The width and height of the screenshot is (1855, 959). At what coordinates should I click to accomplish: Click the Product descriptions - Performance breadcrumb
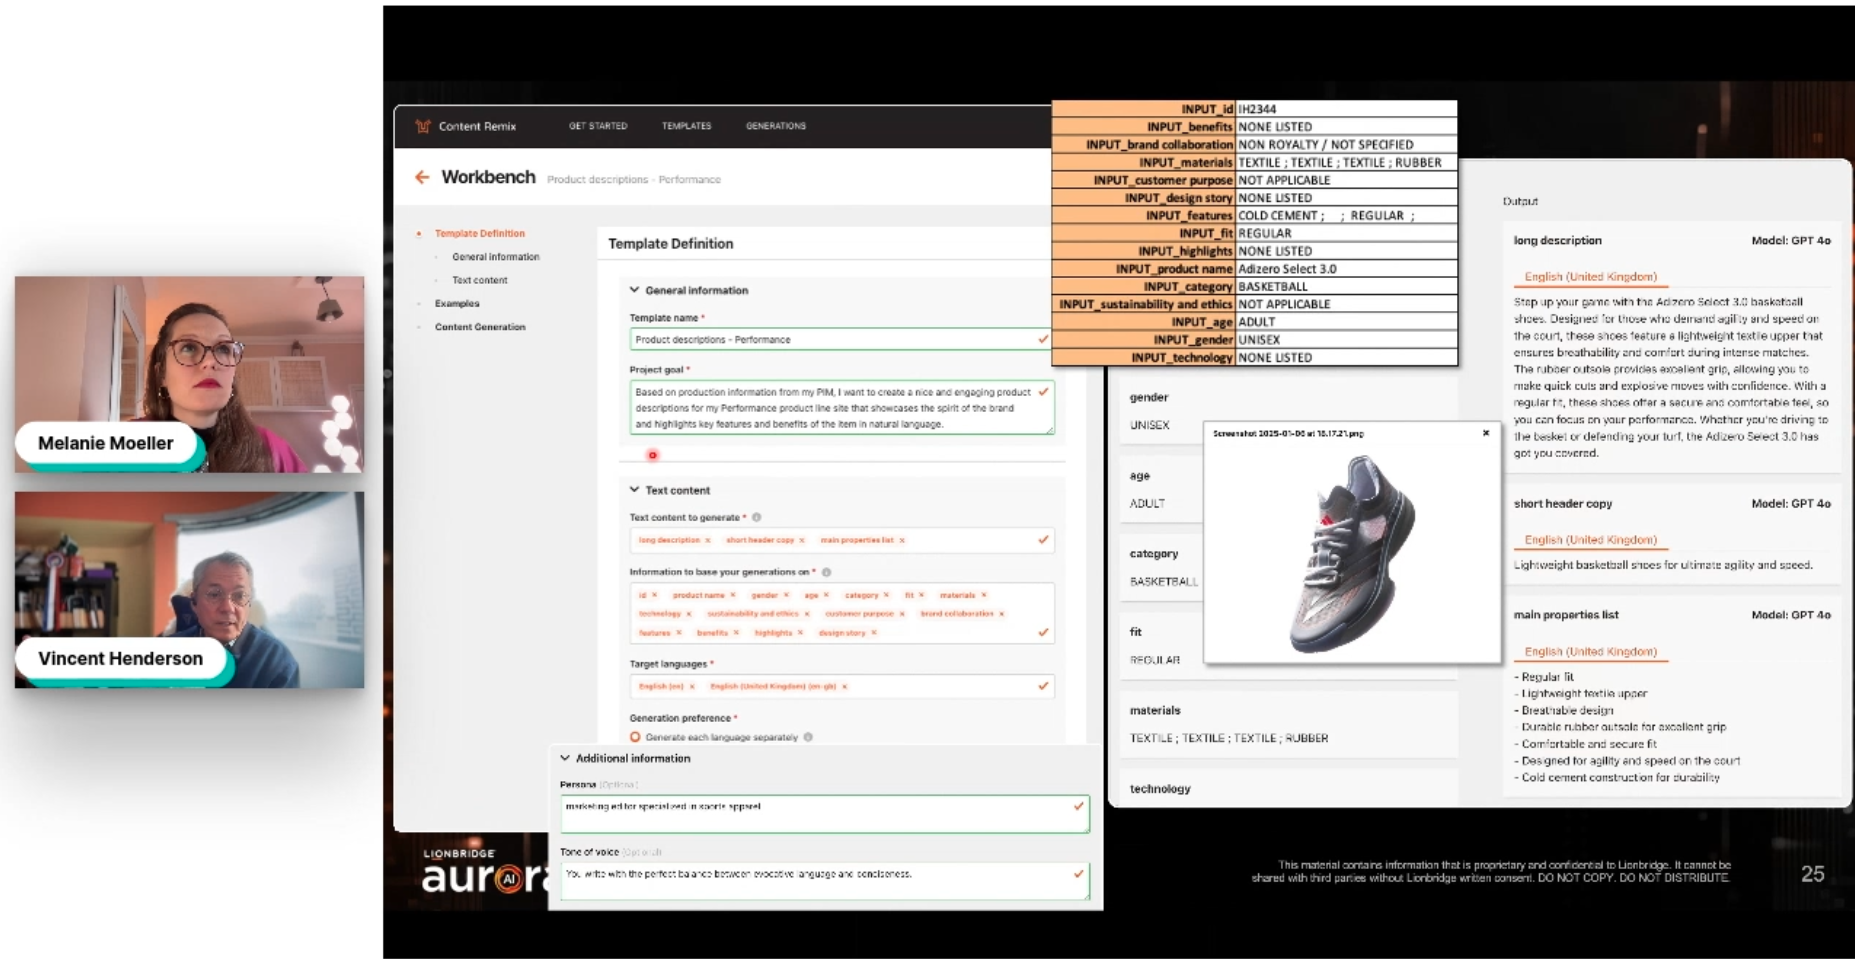point(634,180)
